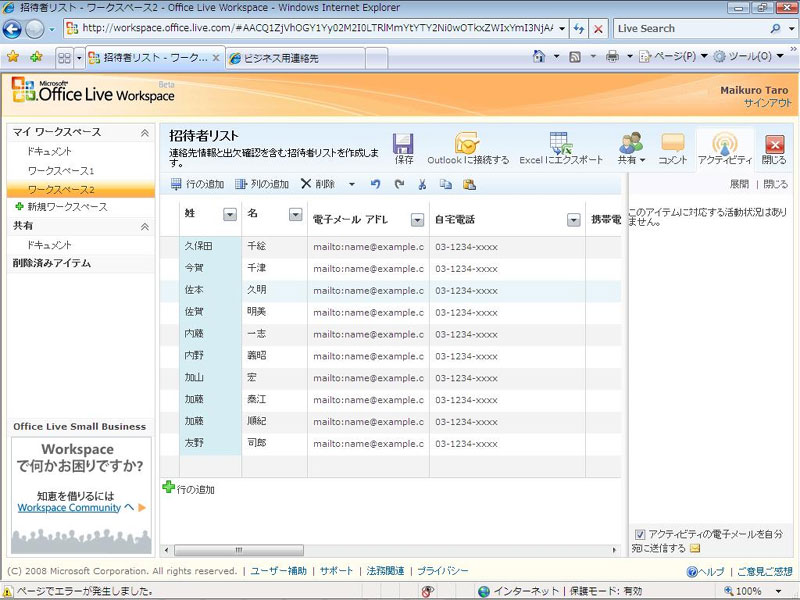Open the Quick Tabs grid icon
Viewport: 800px width, 600px height.
(x=64, y=58)
